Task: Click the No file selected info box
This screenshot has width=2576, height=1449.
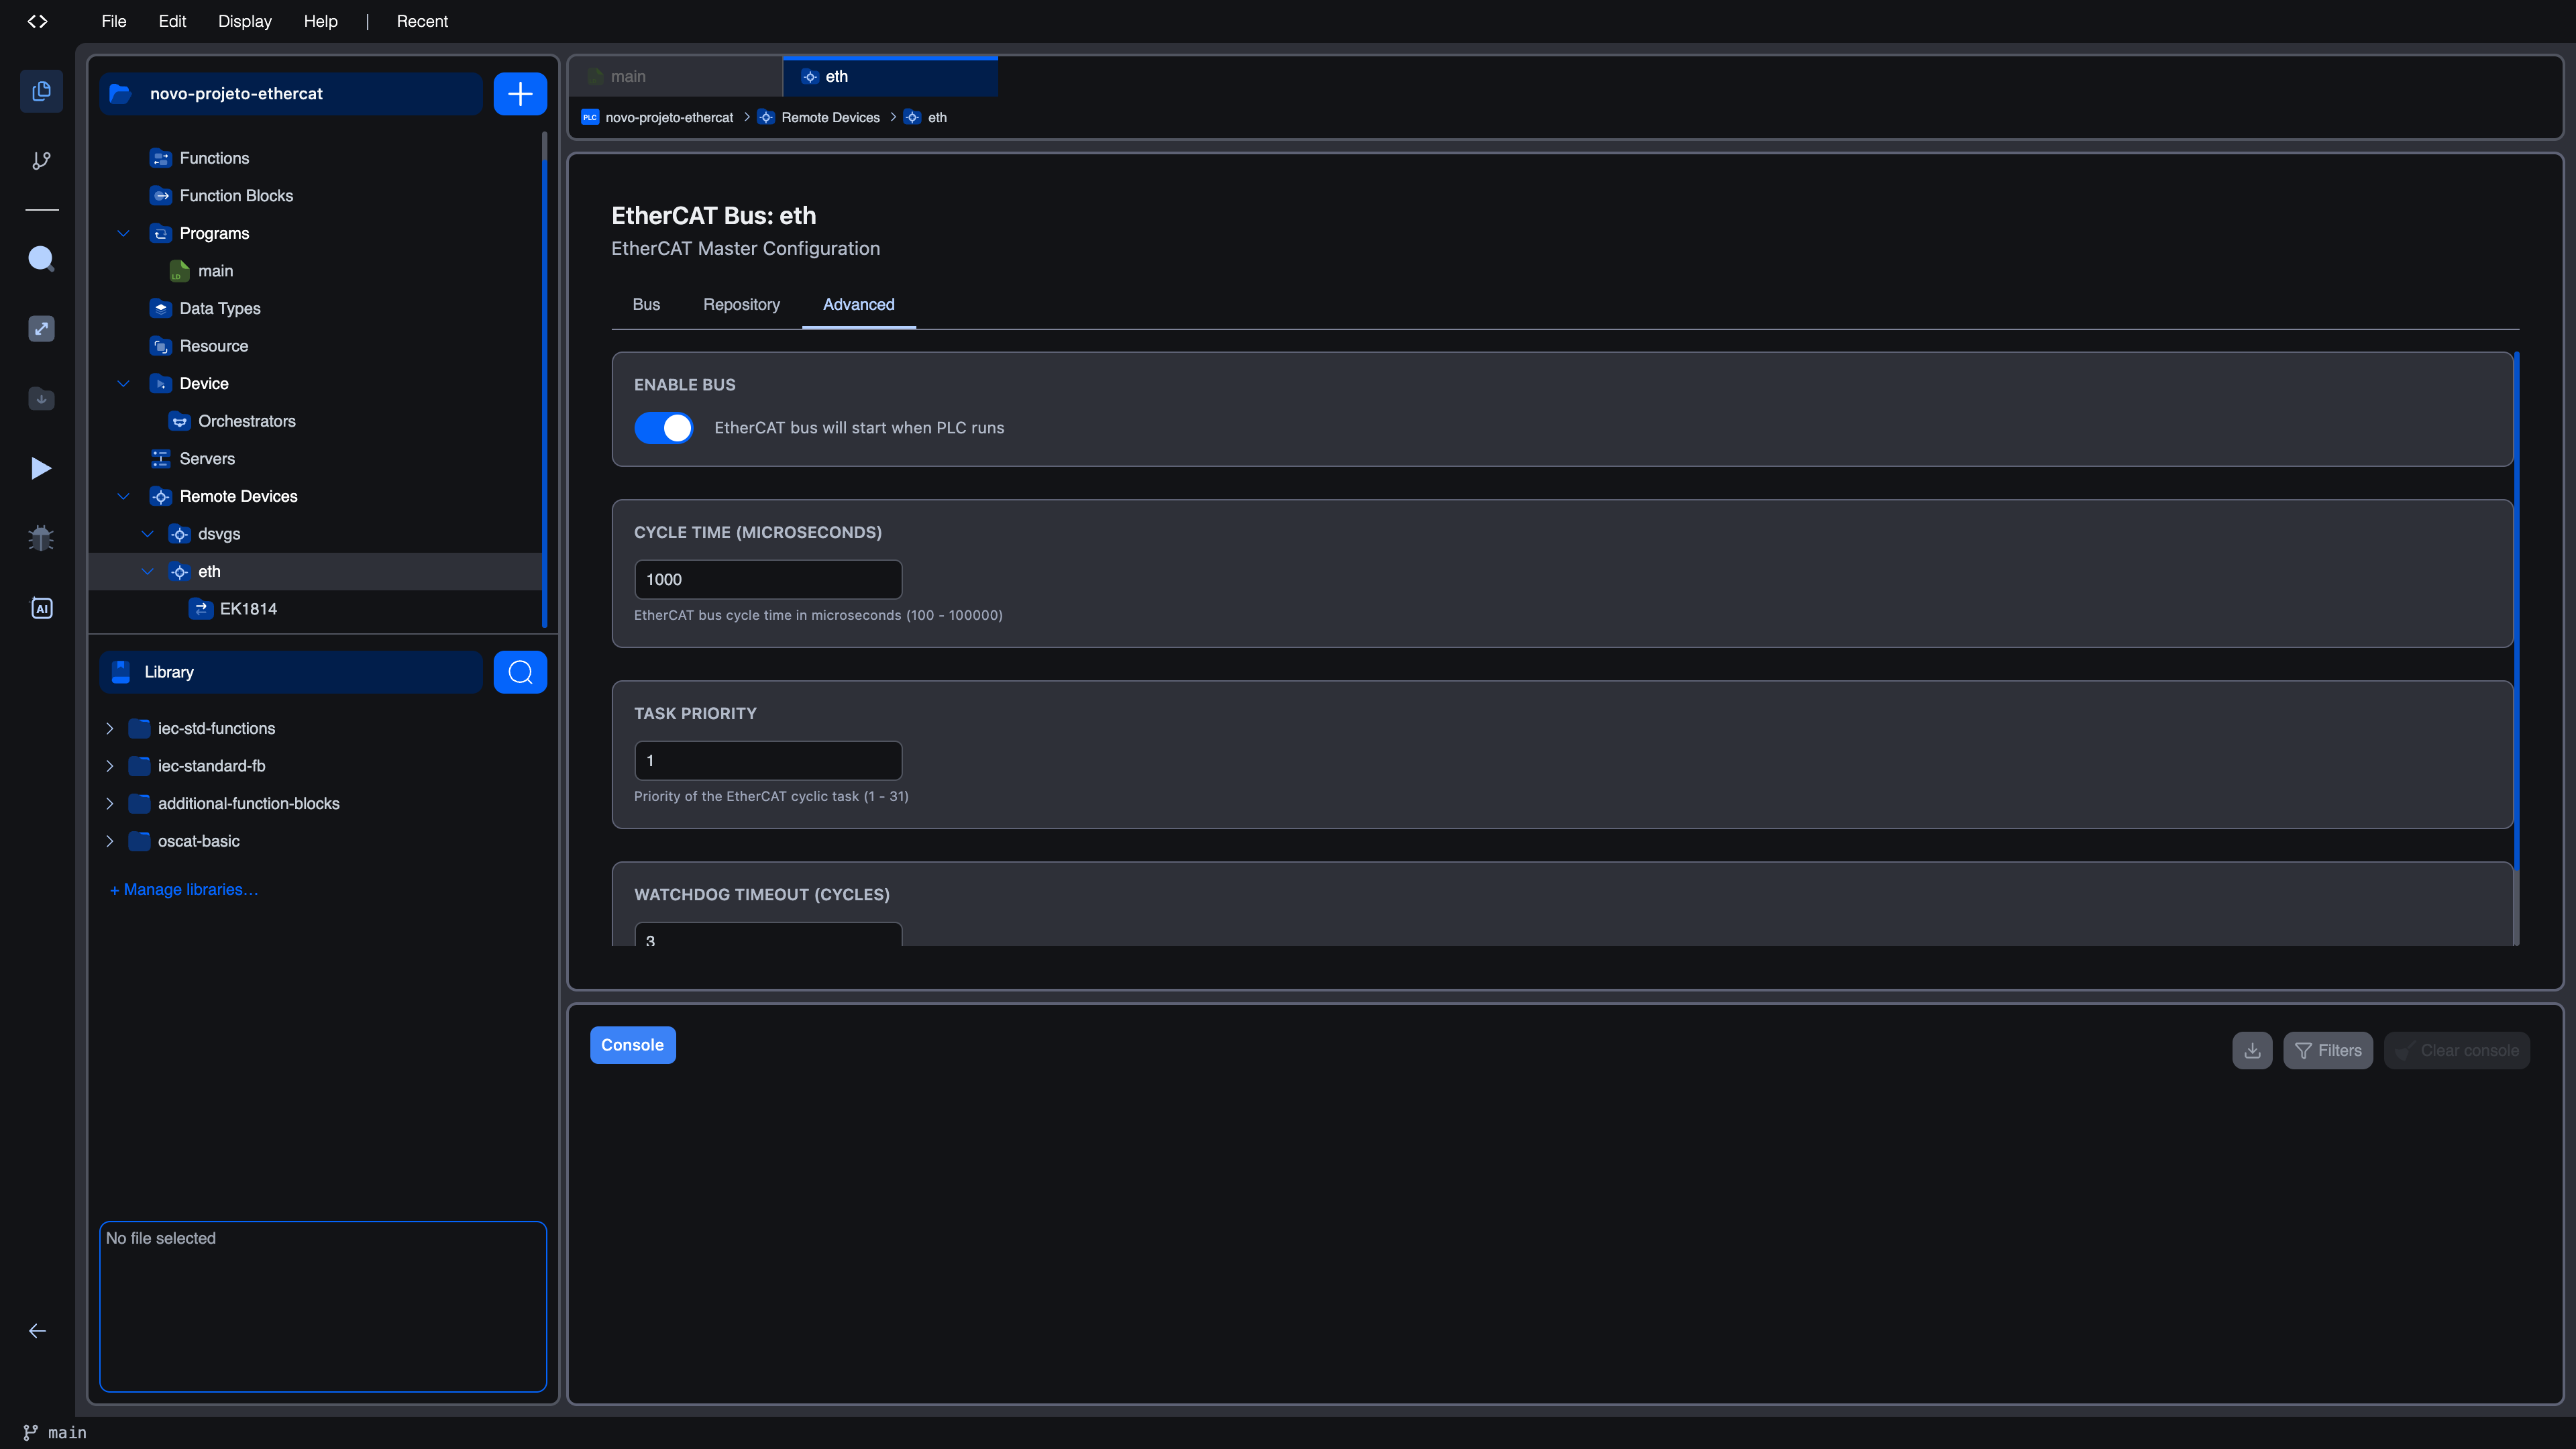Action: pyautogui.click(x=323, y=1306)
